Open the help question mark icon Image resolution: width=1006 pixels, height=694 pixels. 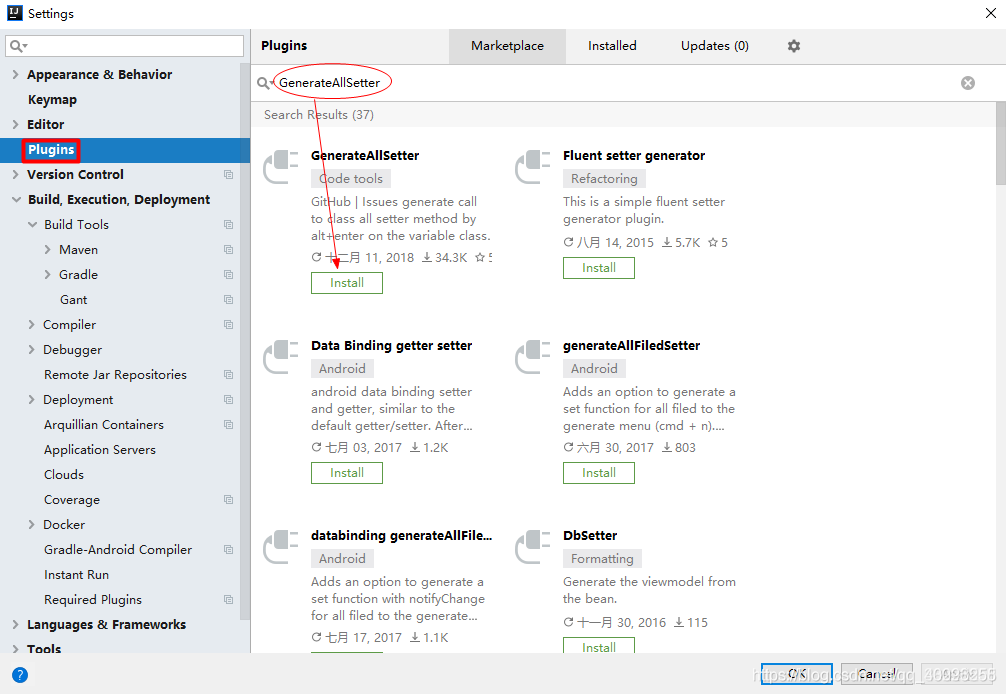(x=20, y=675)
